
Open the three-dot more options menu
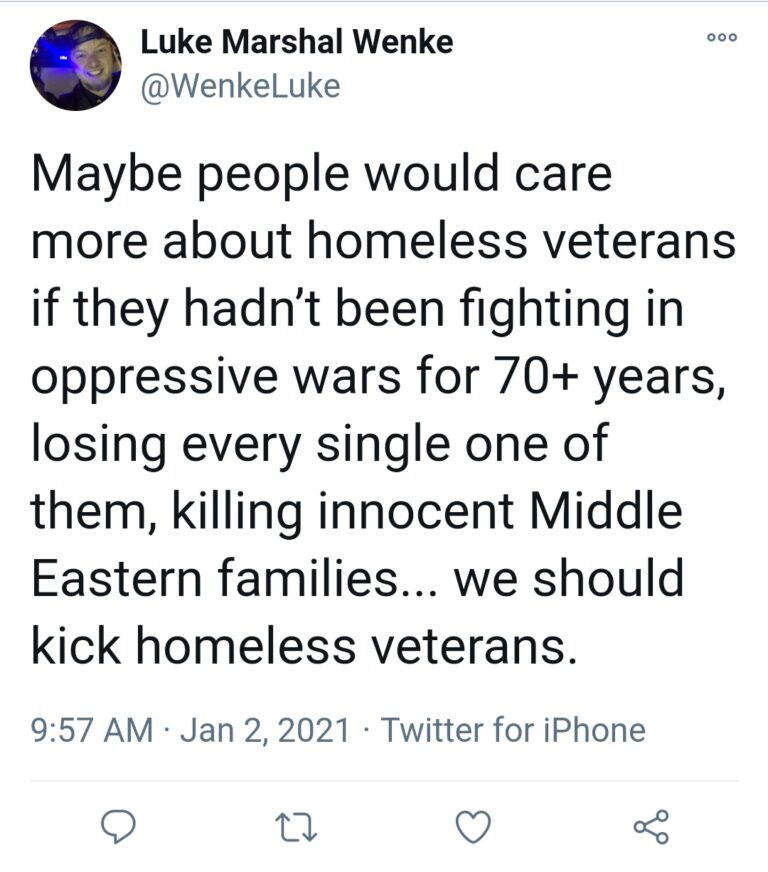[x=721, y=38]
